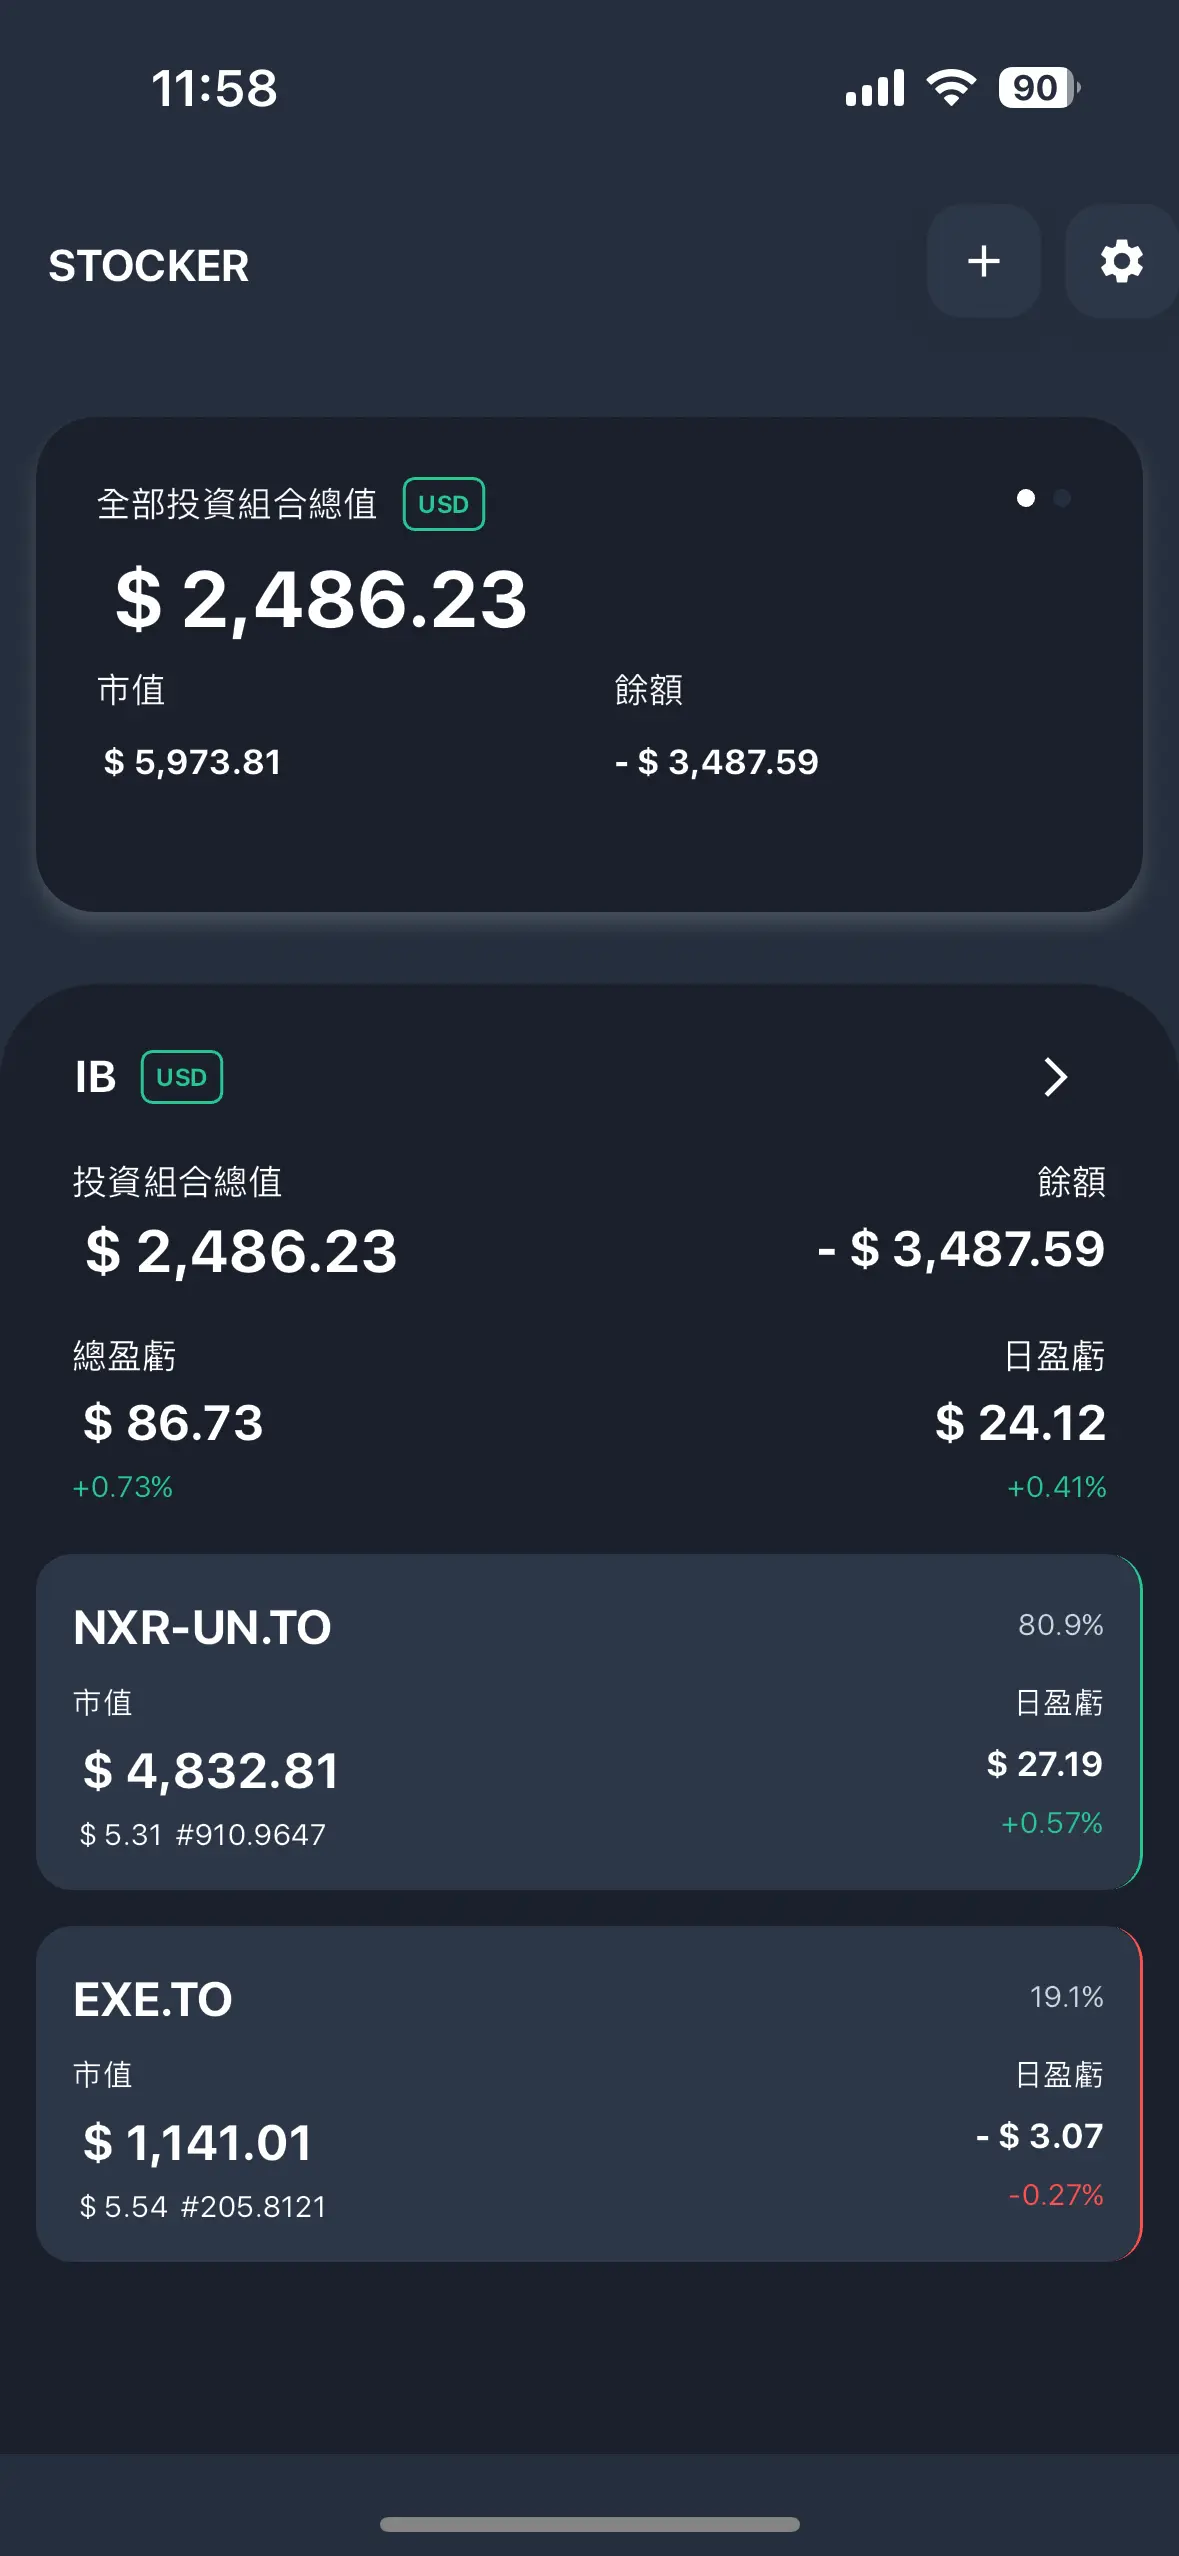
Task: Select the first page indicator dot
Action: [x=1026, y=498]
